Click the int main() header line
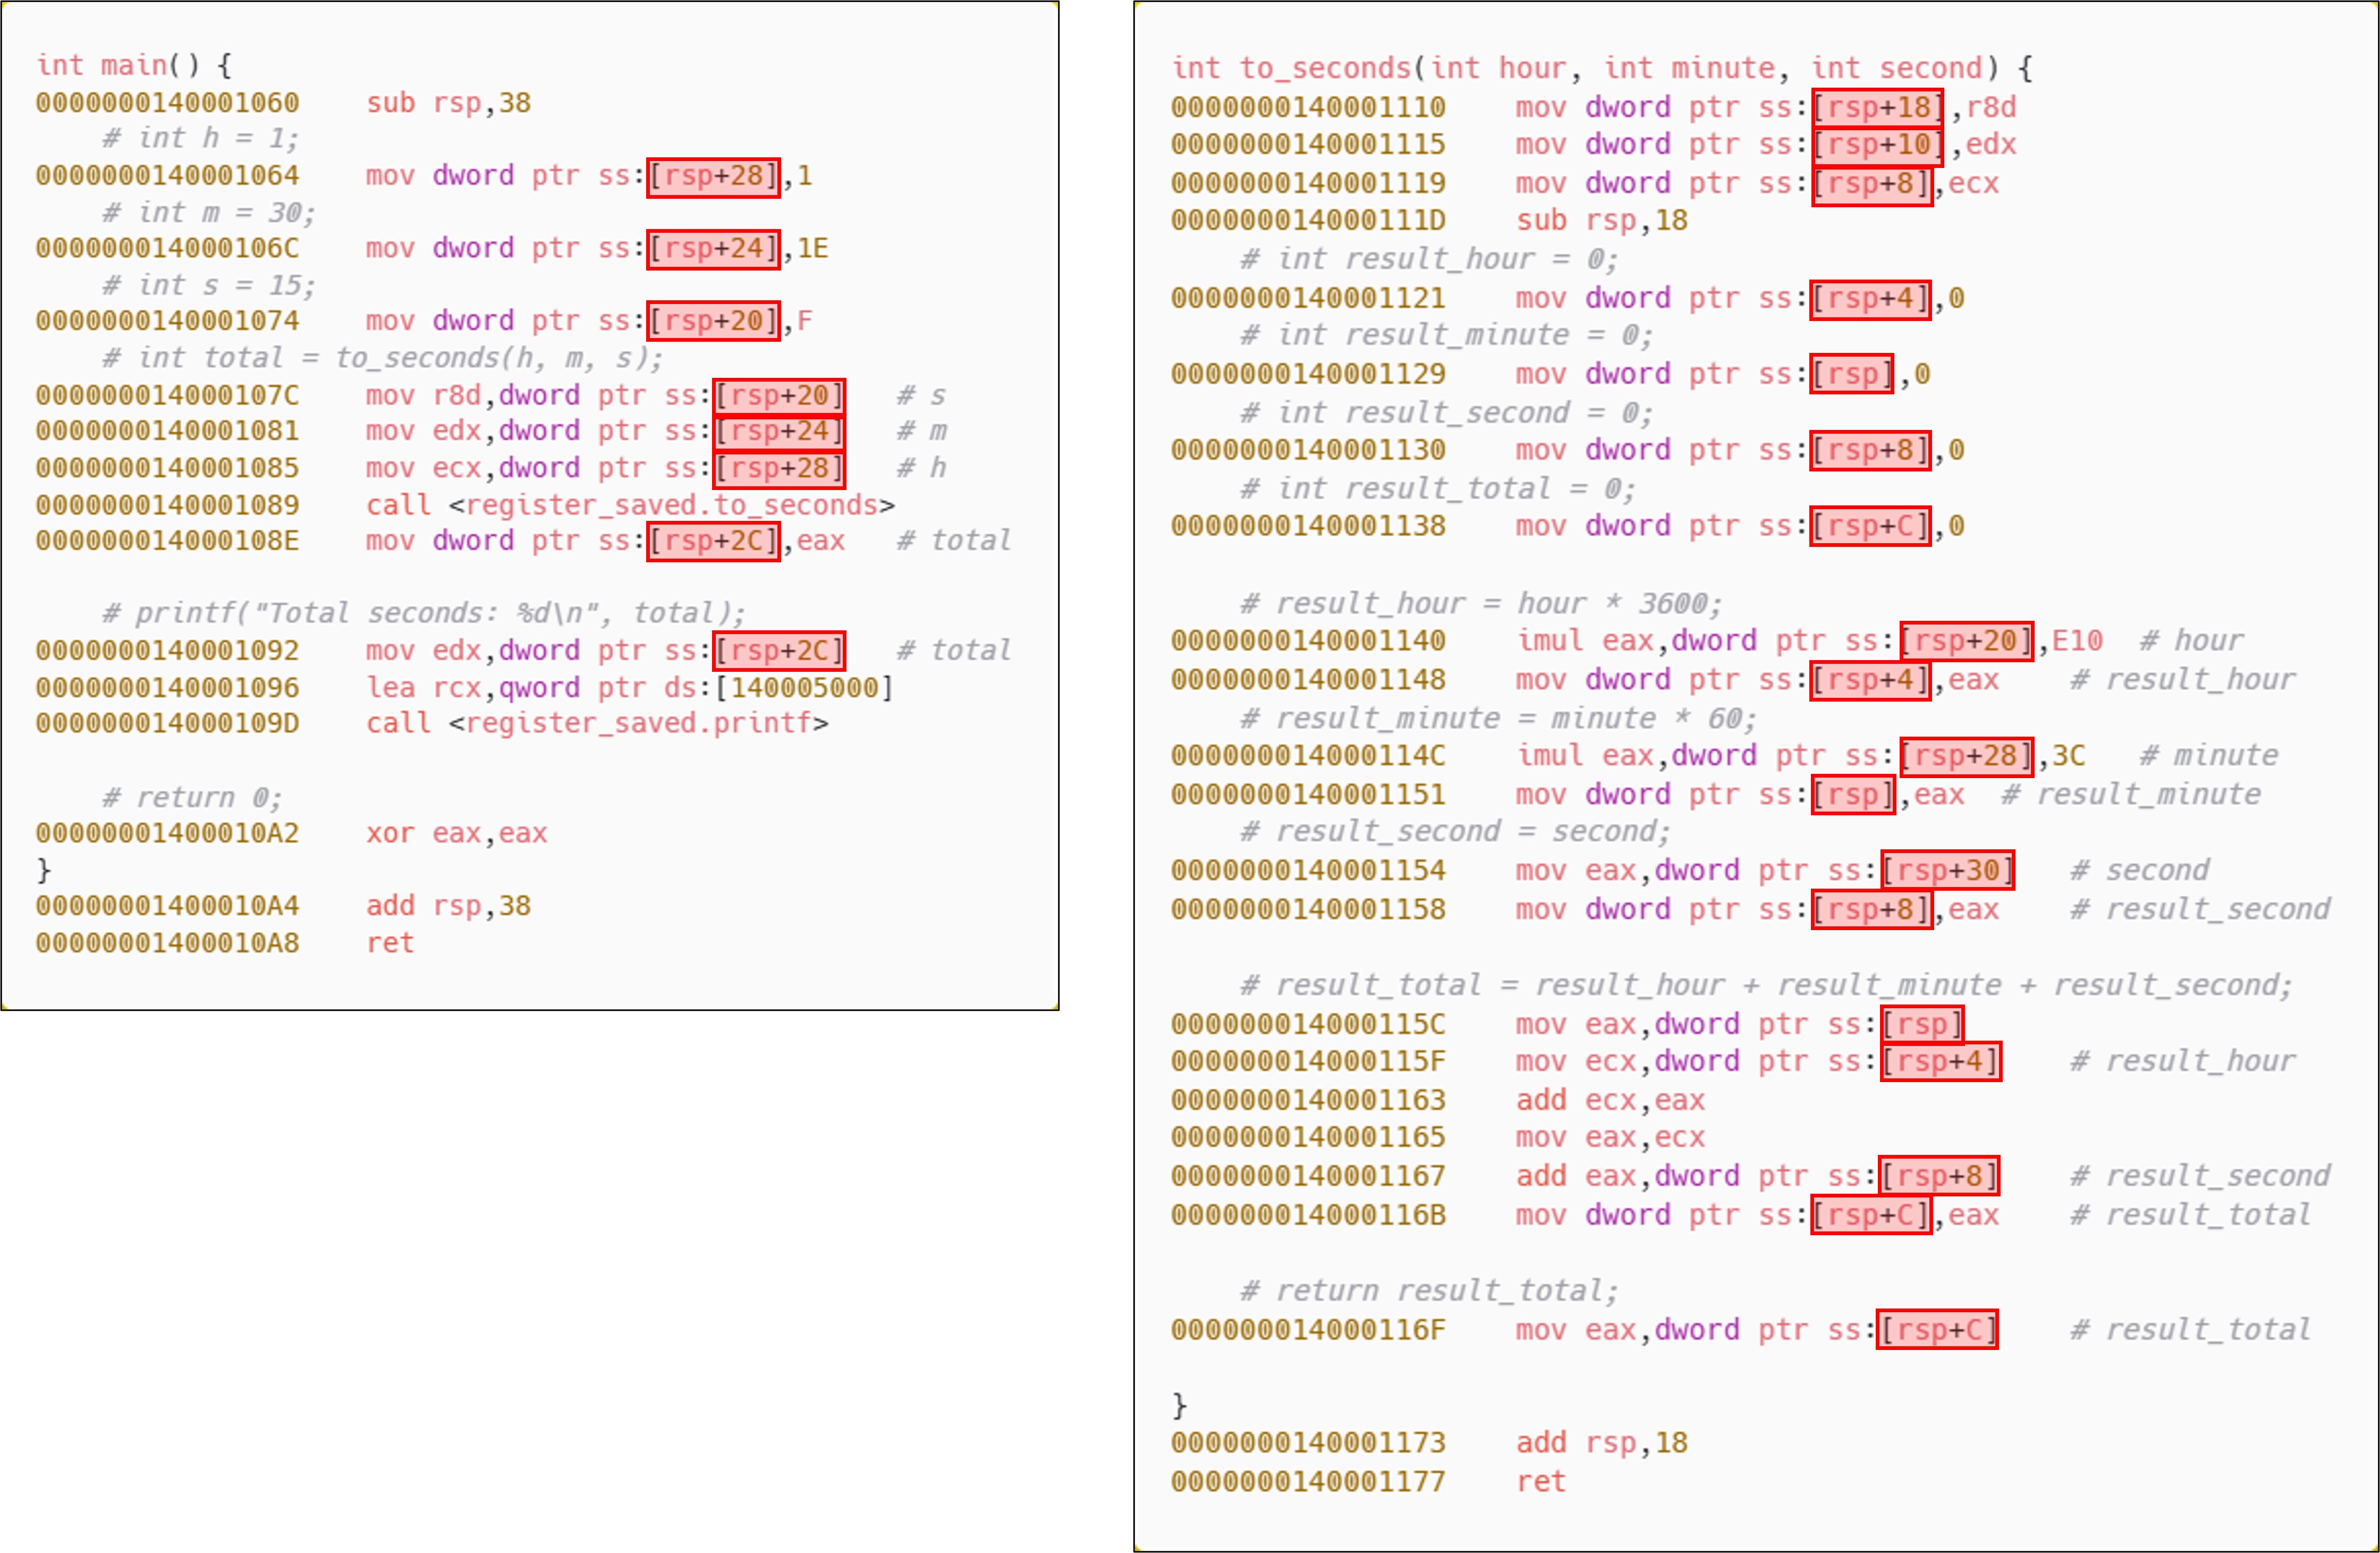Viewport: 2380px width, 1553px height. click(x=134, y=66)
